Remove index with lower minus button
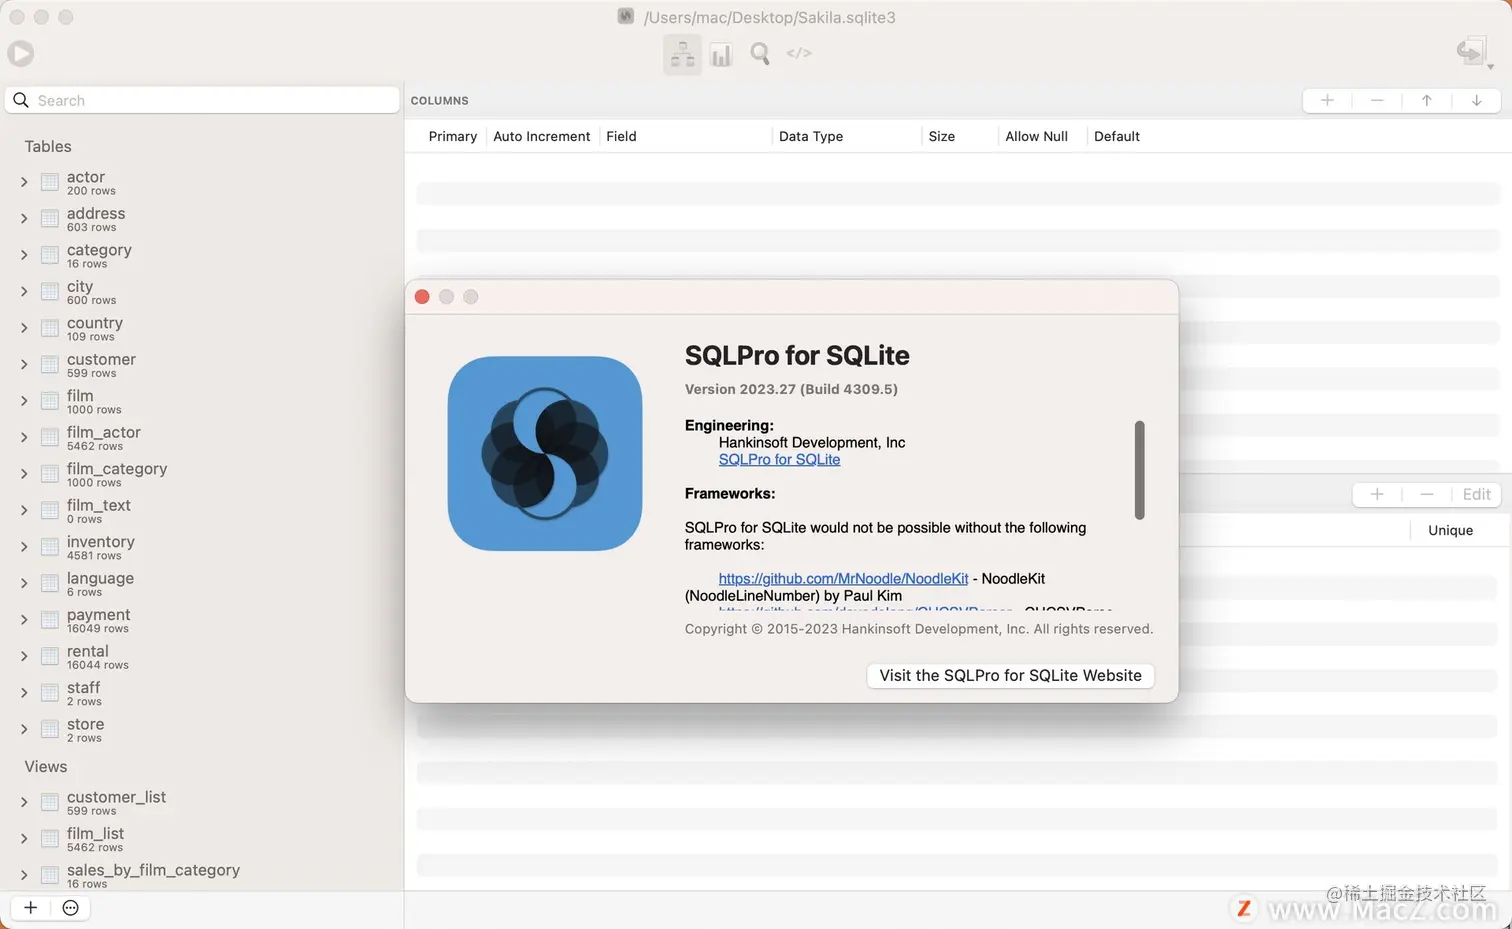The image size is (1512, 929). (1427, 494)
